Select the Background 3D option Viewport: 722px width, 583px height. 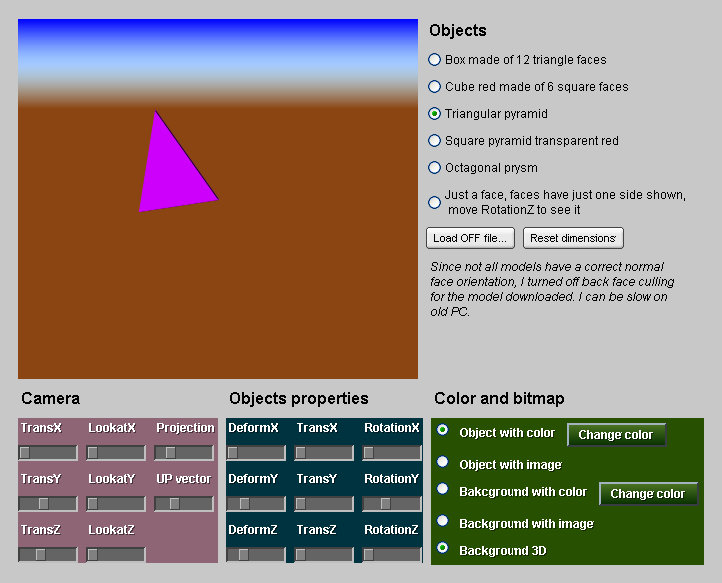point(443,548)
